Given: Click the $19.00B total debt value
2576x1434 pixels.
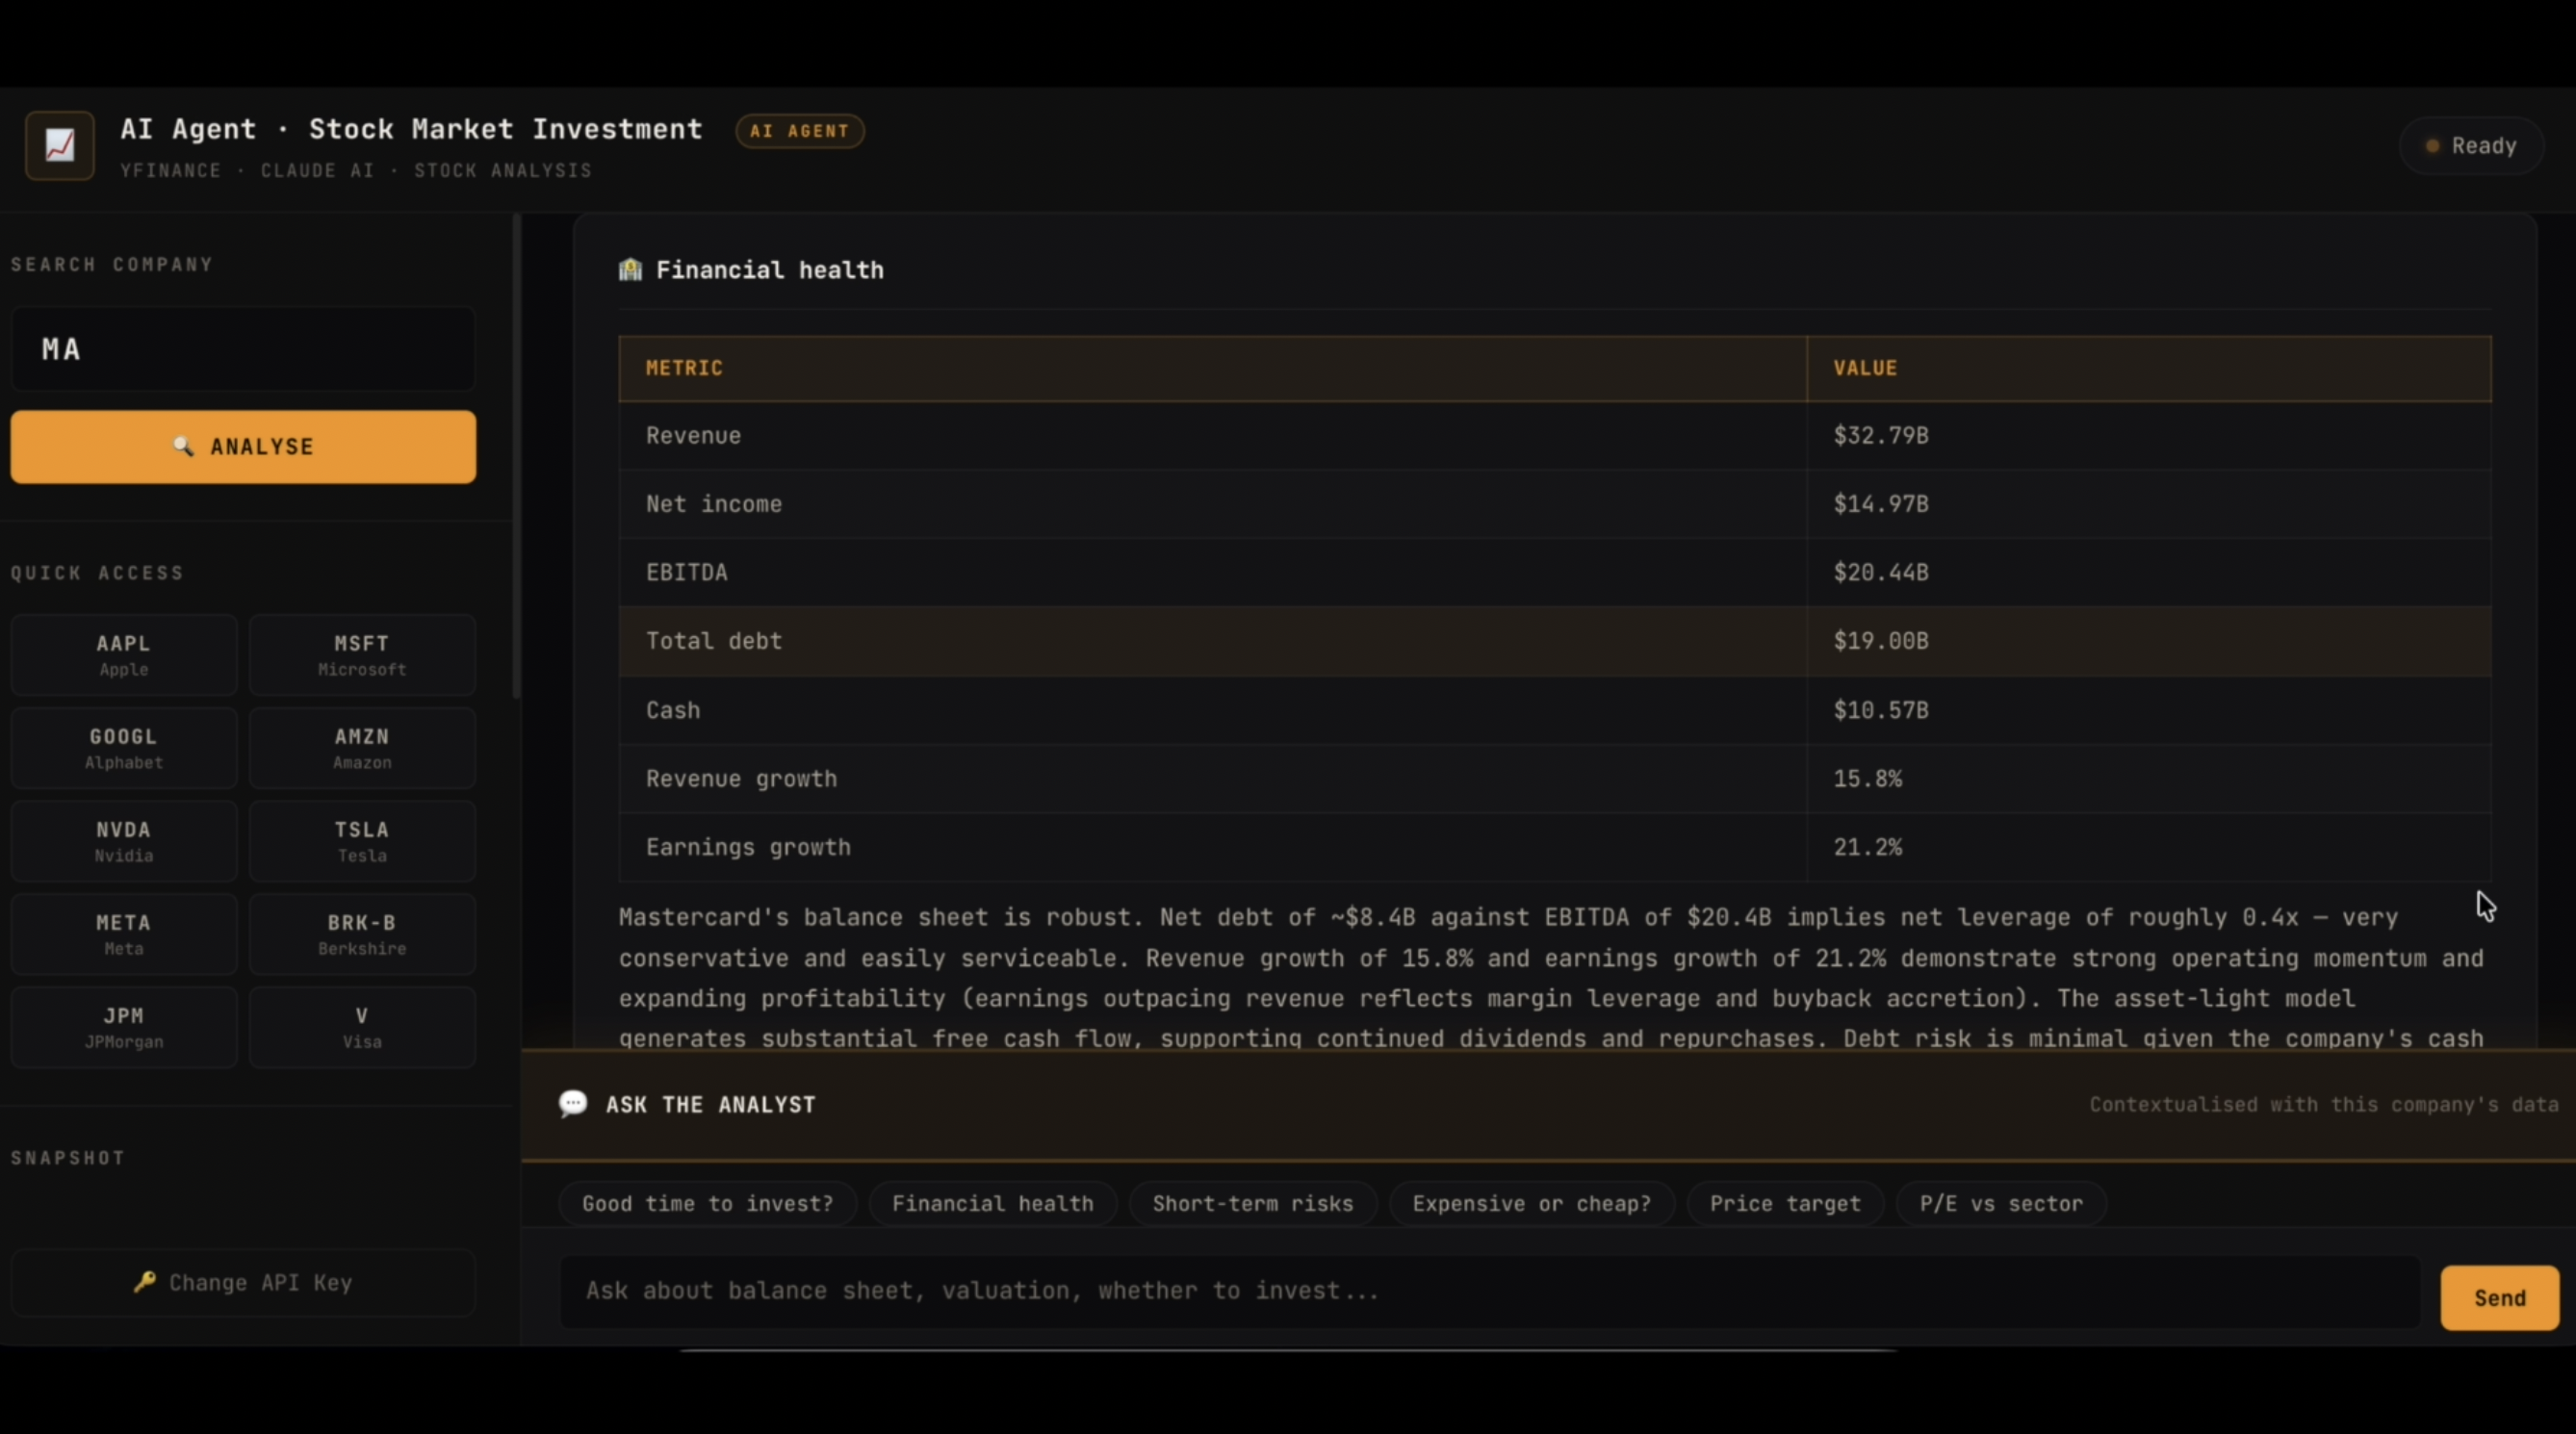Looking at the screenshot, I should (x=1881, y=641).
